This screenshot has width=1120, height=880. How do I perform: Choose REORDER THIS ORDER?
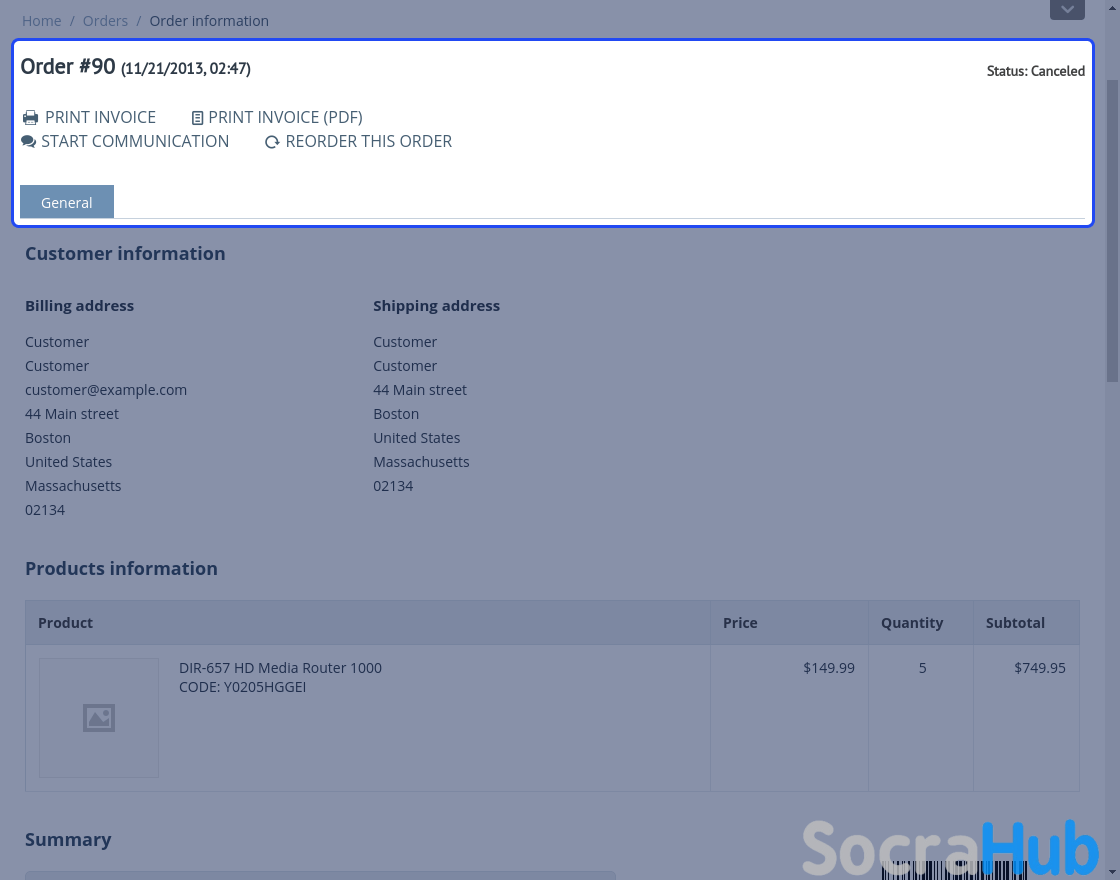pos(368,141)
